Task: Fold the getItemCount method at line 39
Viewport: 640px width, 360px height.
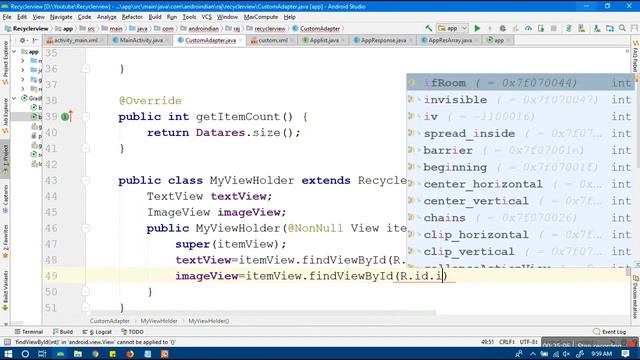Action: coord(85,117)
